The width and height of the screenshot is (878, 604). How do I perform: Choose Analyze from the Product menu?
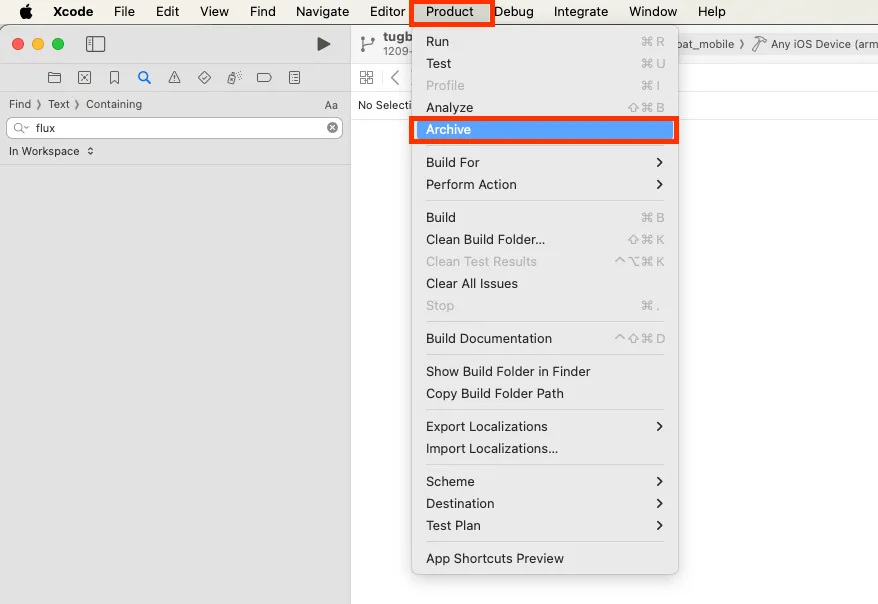click(545, 107)
